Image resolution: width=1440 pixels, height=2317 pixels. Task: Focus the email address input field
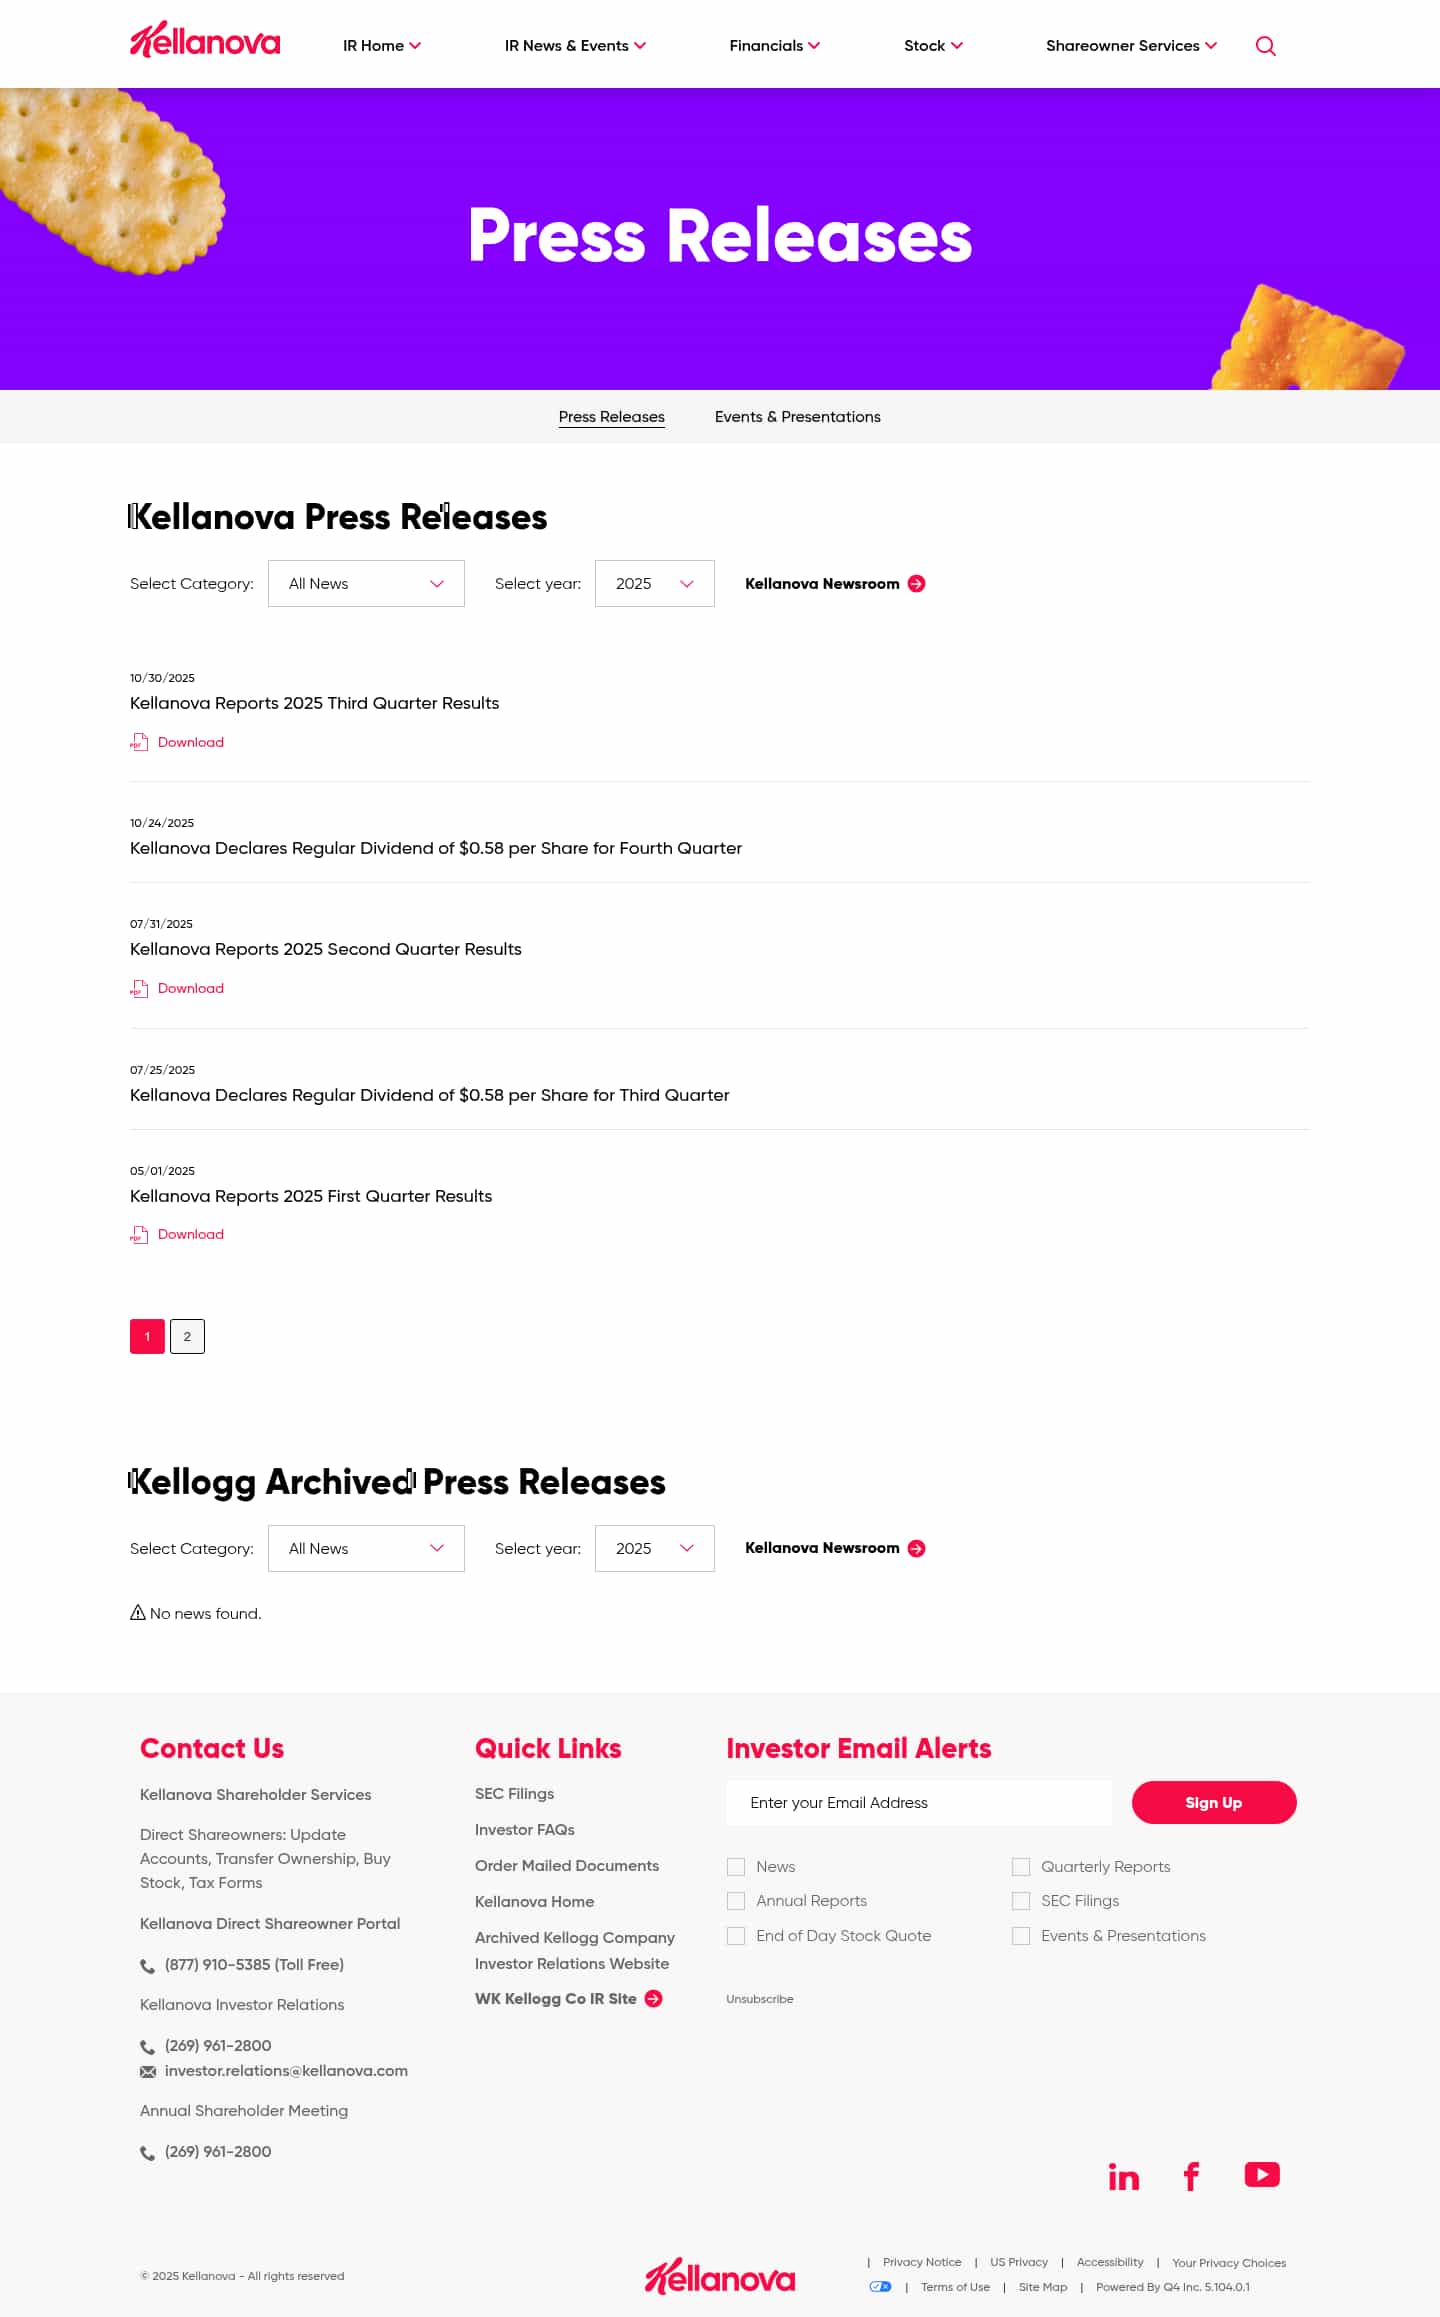click(919, 1803)
